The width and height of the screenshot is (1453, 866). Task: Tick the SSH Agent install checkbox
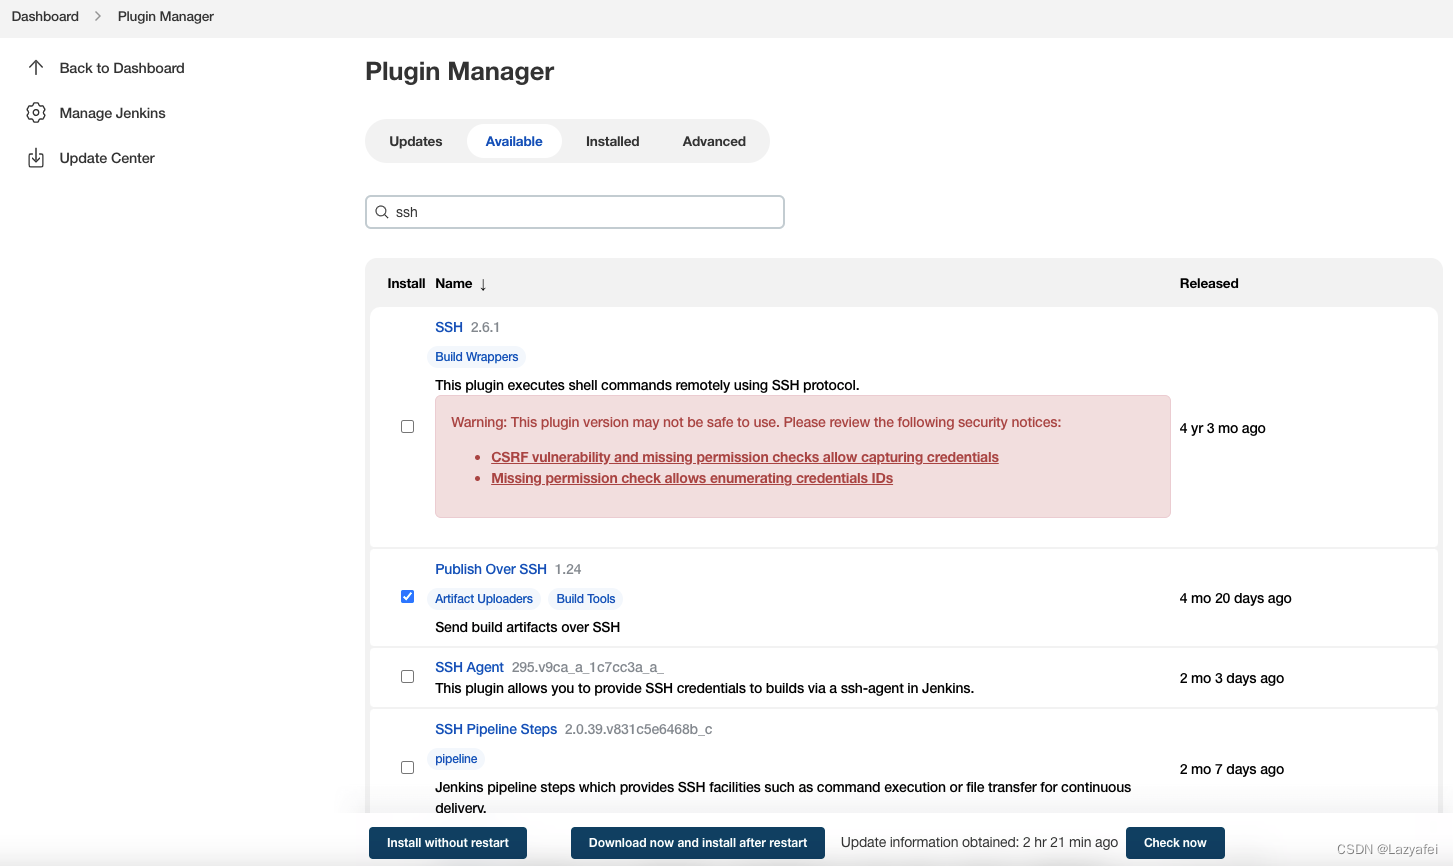click(x=407, y=677)
